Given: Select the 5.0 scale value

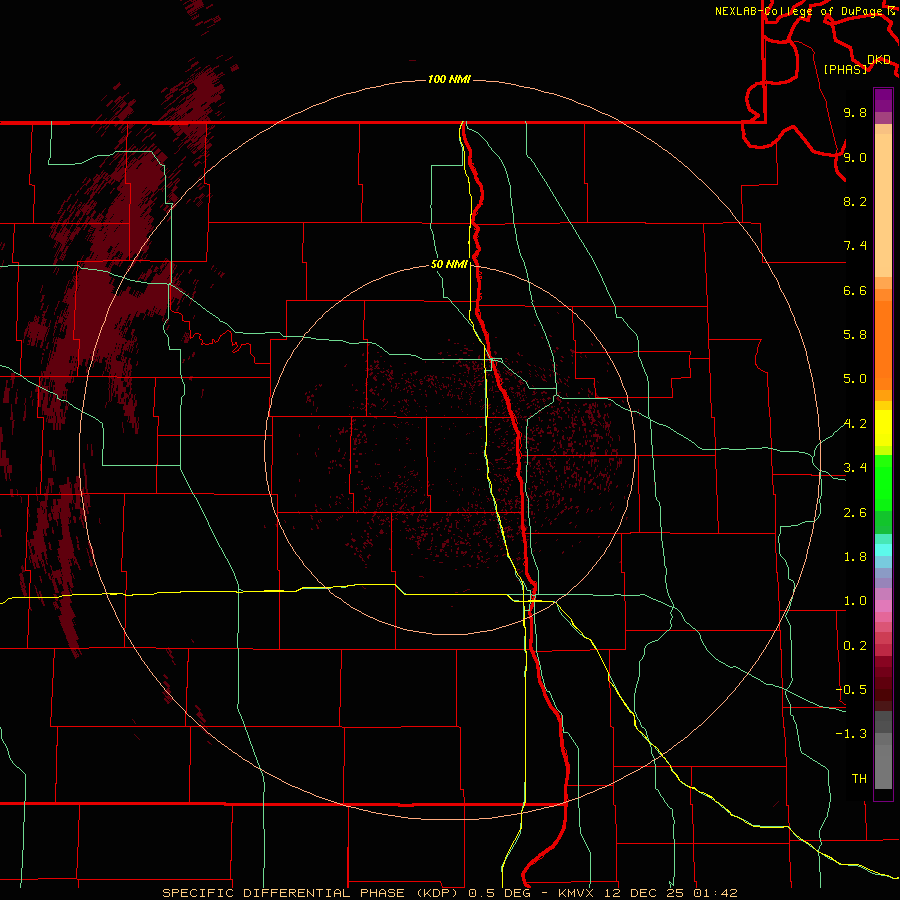Looking at the screenshot, I should pyautogui.click(x=855, y=379).
